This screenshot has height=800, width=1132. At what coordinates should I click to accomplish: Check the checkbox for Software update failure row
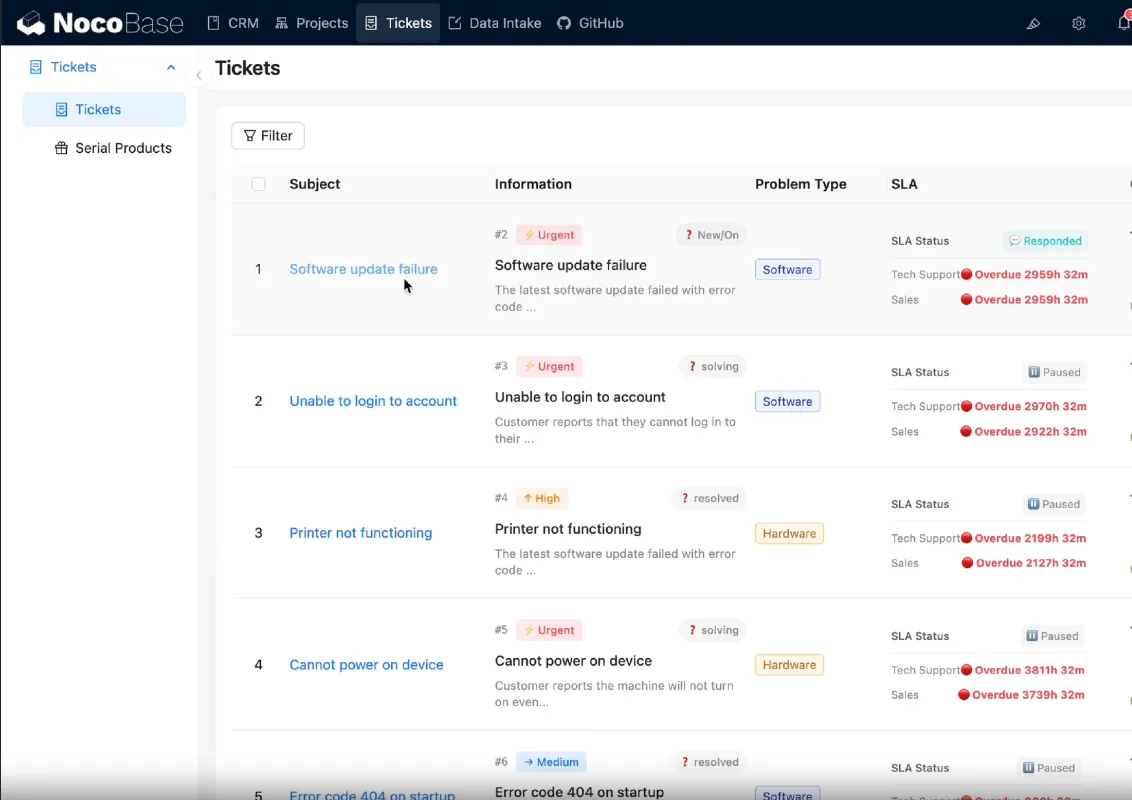(258, 268)
